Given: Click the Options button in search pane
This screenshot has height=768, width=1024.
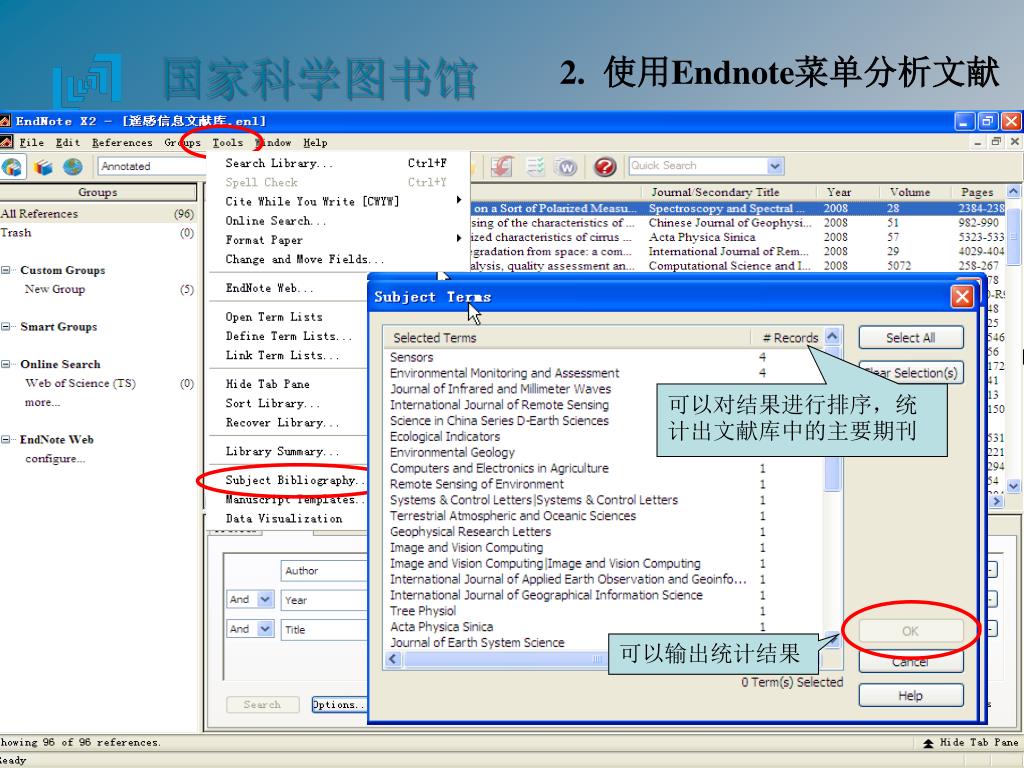Looking at the screenshot, I should click(340, 705).
